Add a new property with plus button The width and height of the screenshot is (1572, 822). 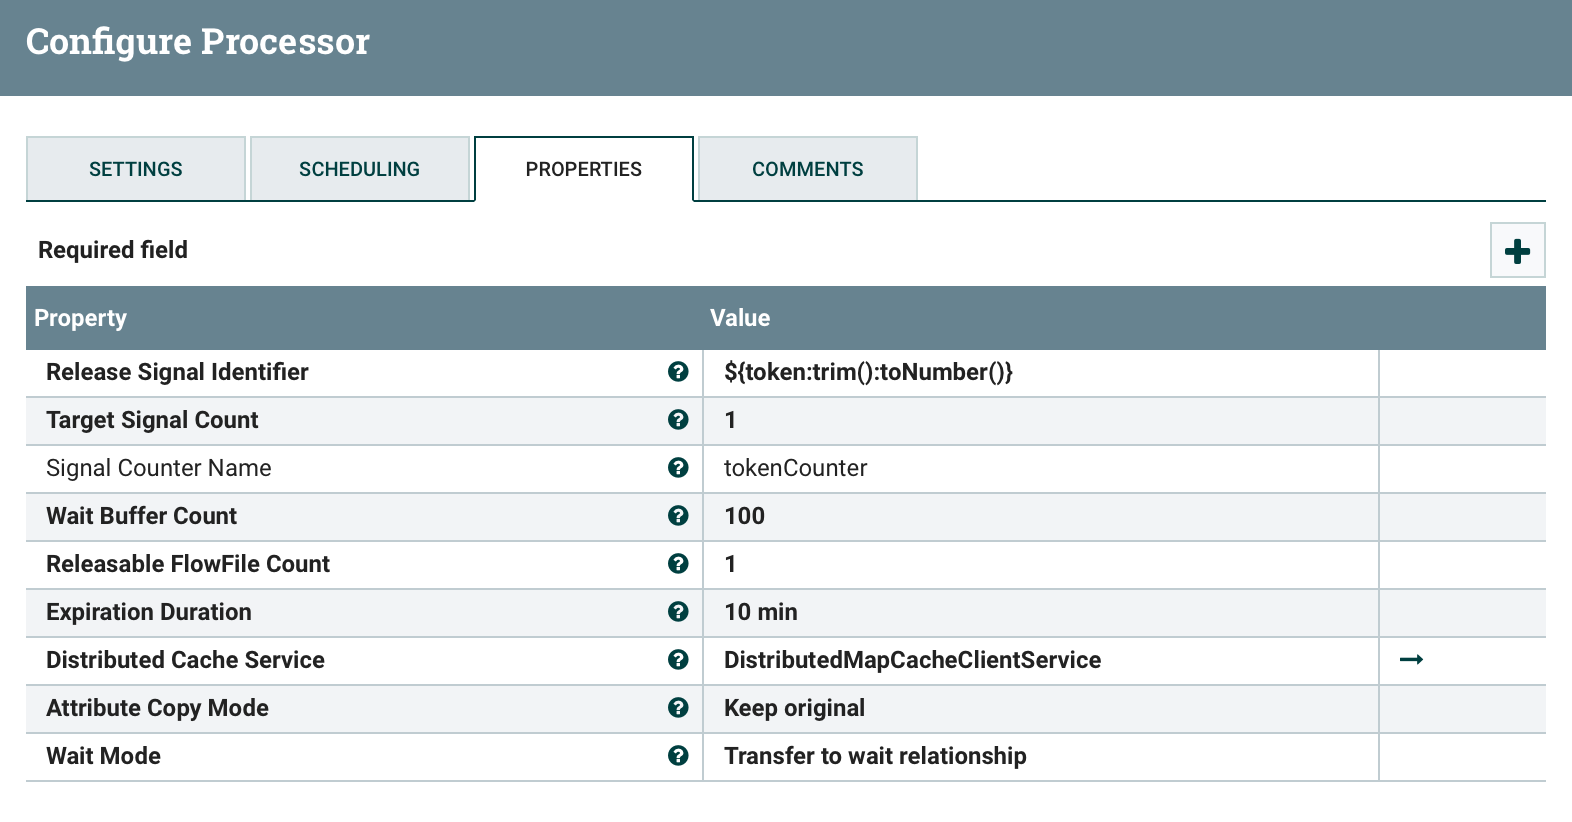[1517, 250]
